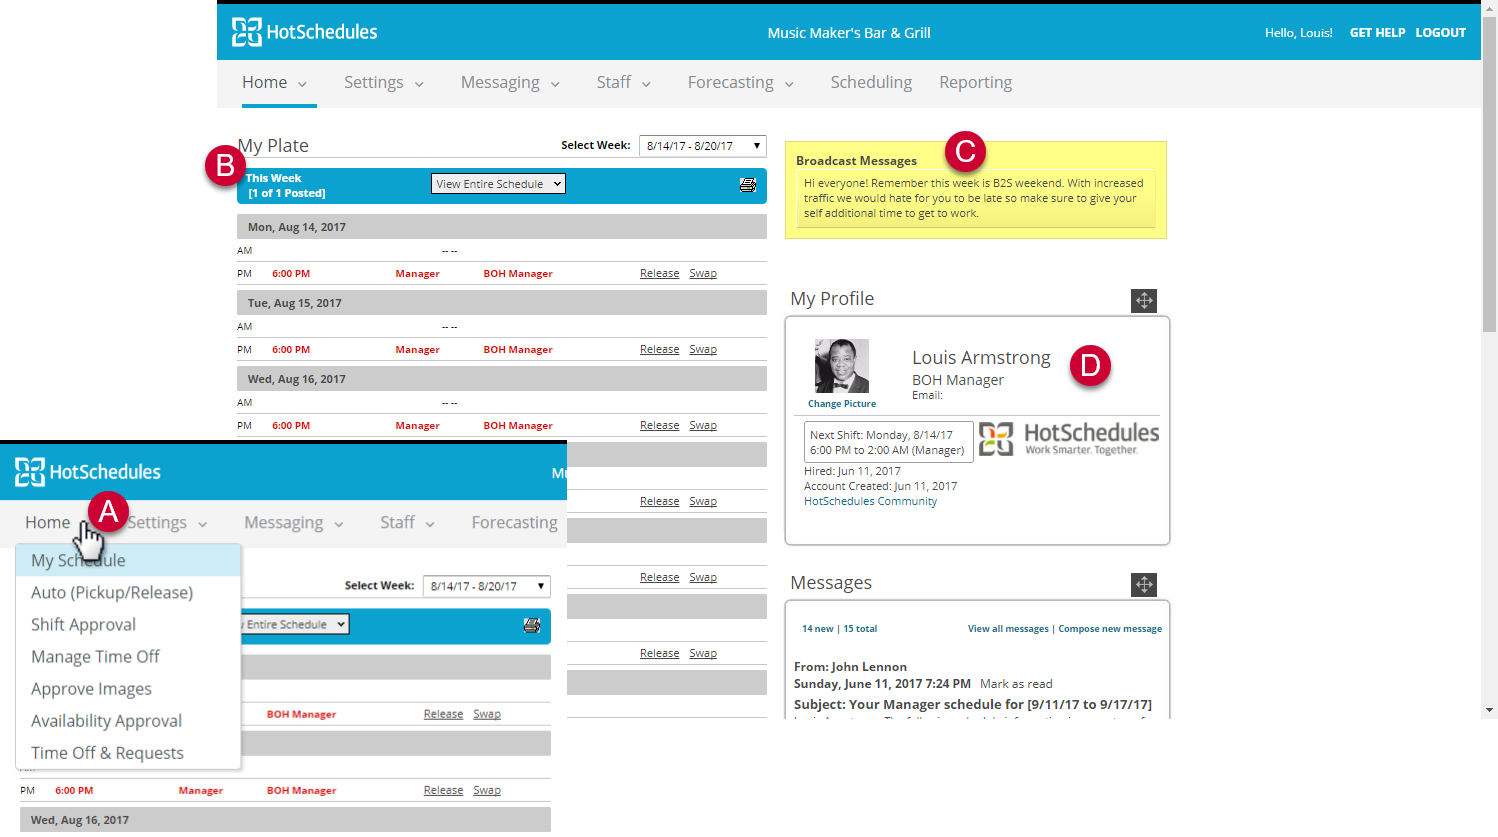Click the HotSchedules Work Smarter logo in profile
Screen dimensions: 1498x837
[1069, 439]
